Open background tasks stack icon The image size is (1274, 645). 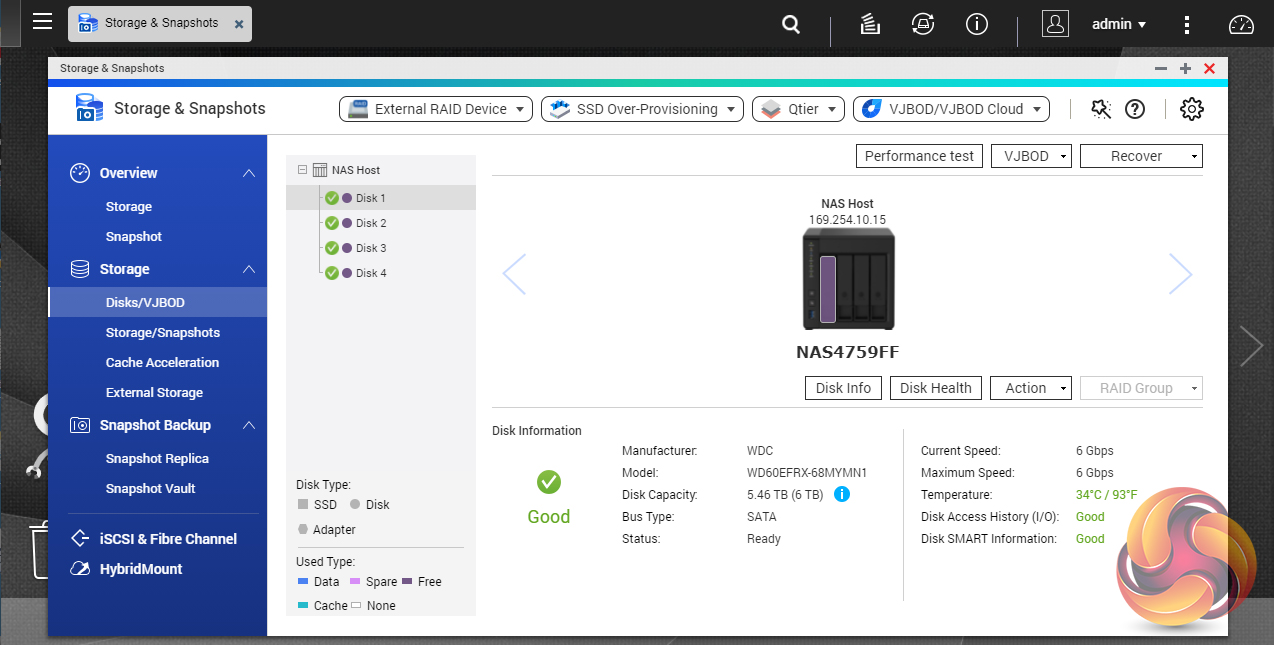(870, 25)
